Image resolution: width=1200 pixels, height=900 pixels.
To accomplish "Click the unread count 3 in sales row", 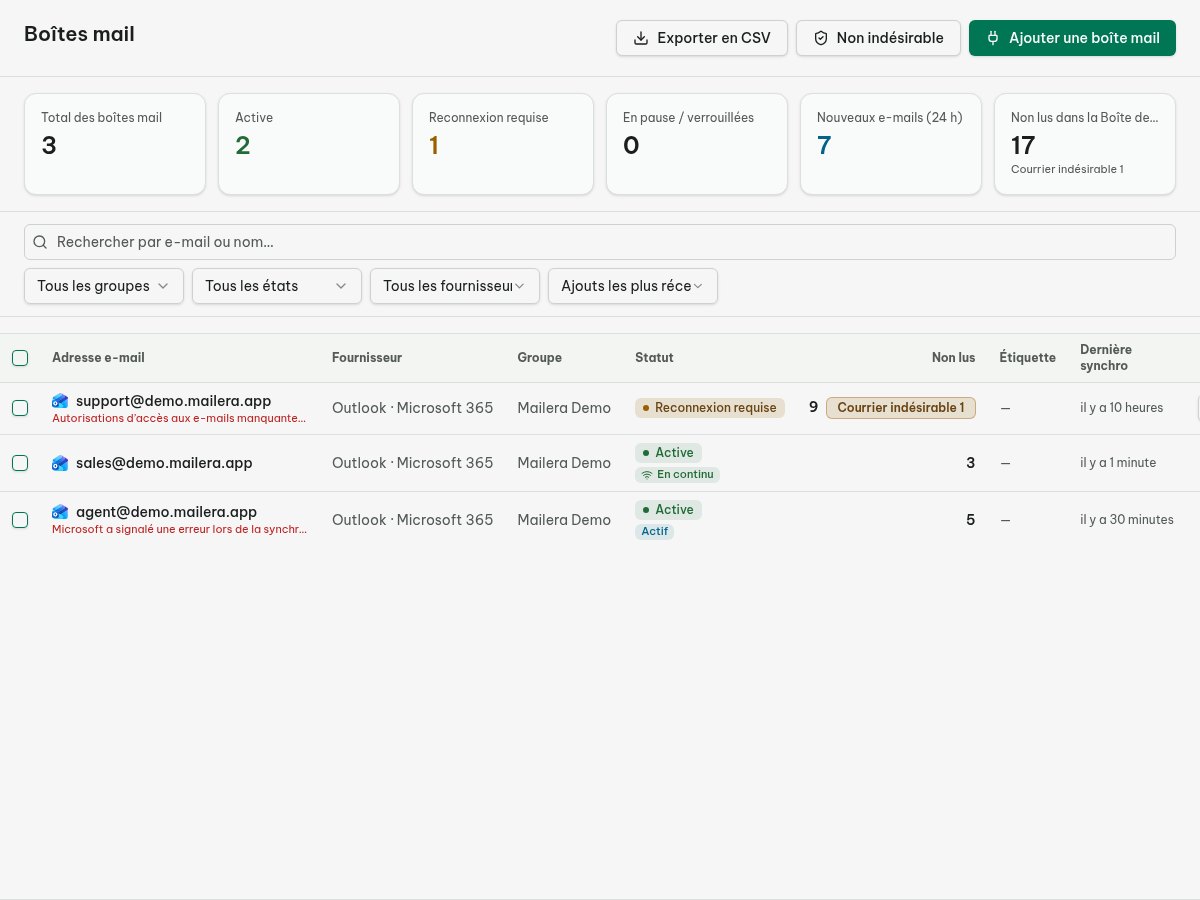I will click(x=970, y=463).
